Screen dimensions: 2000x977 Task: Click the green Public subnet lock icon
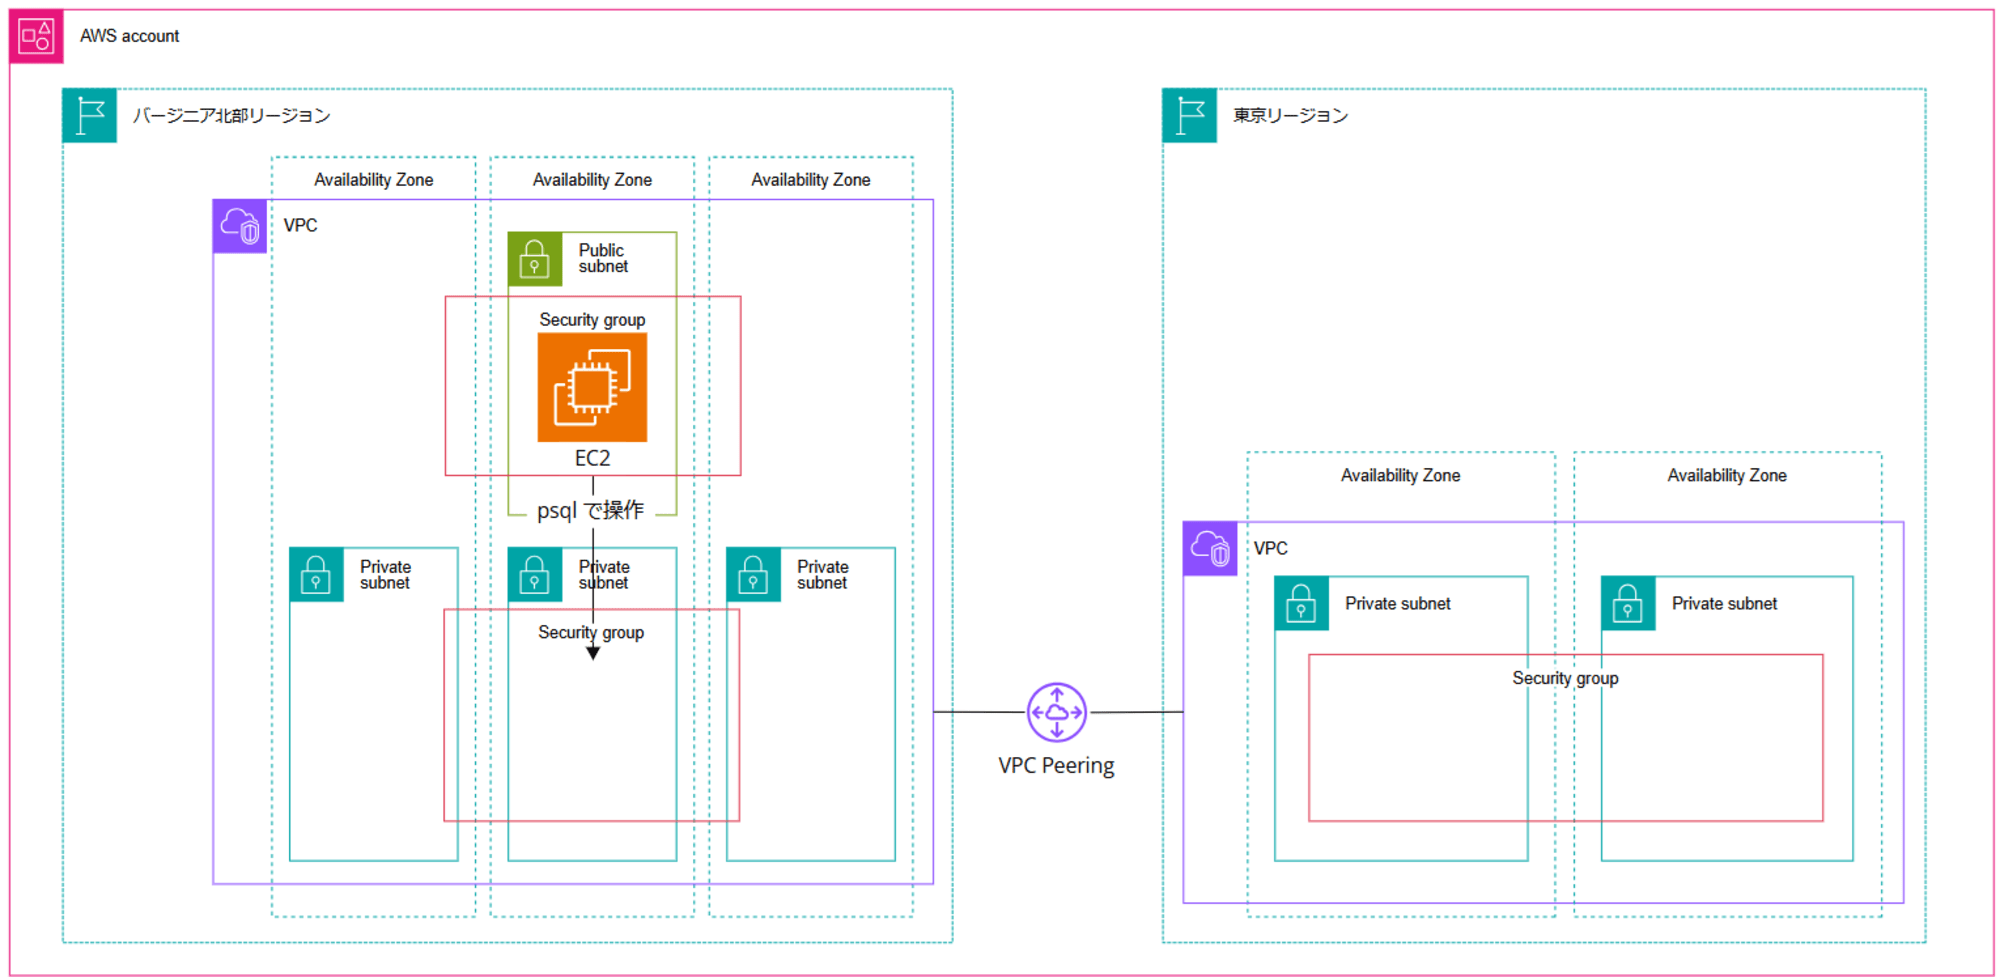pos(535,259)
